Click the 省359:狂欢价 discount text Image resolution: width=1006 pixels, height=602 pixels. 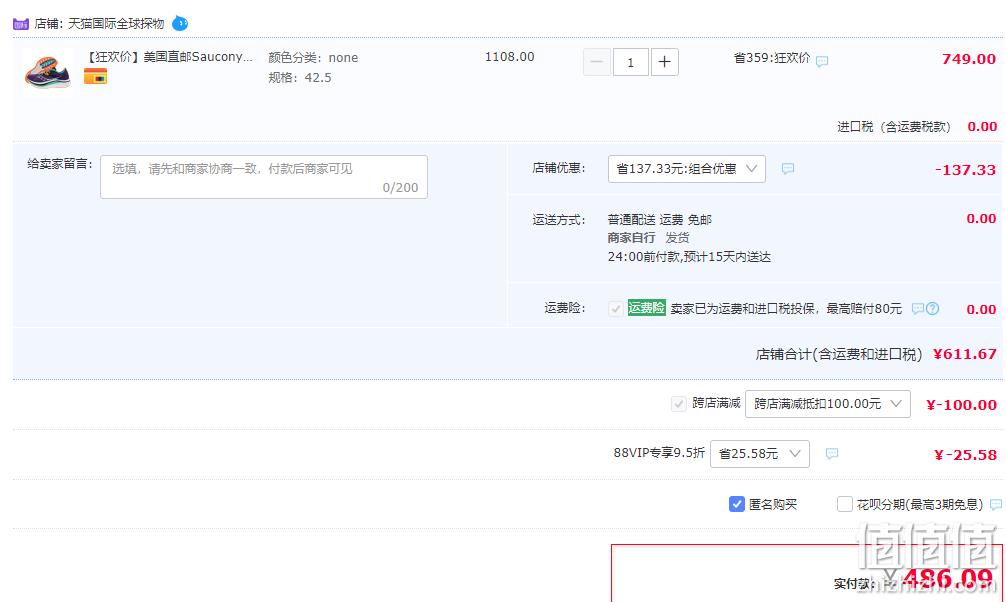(772, 58)
